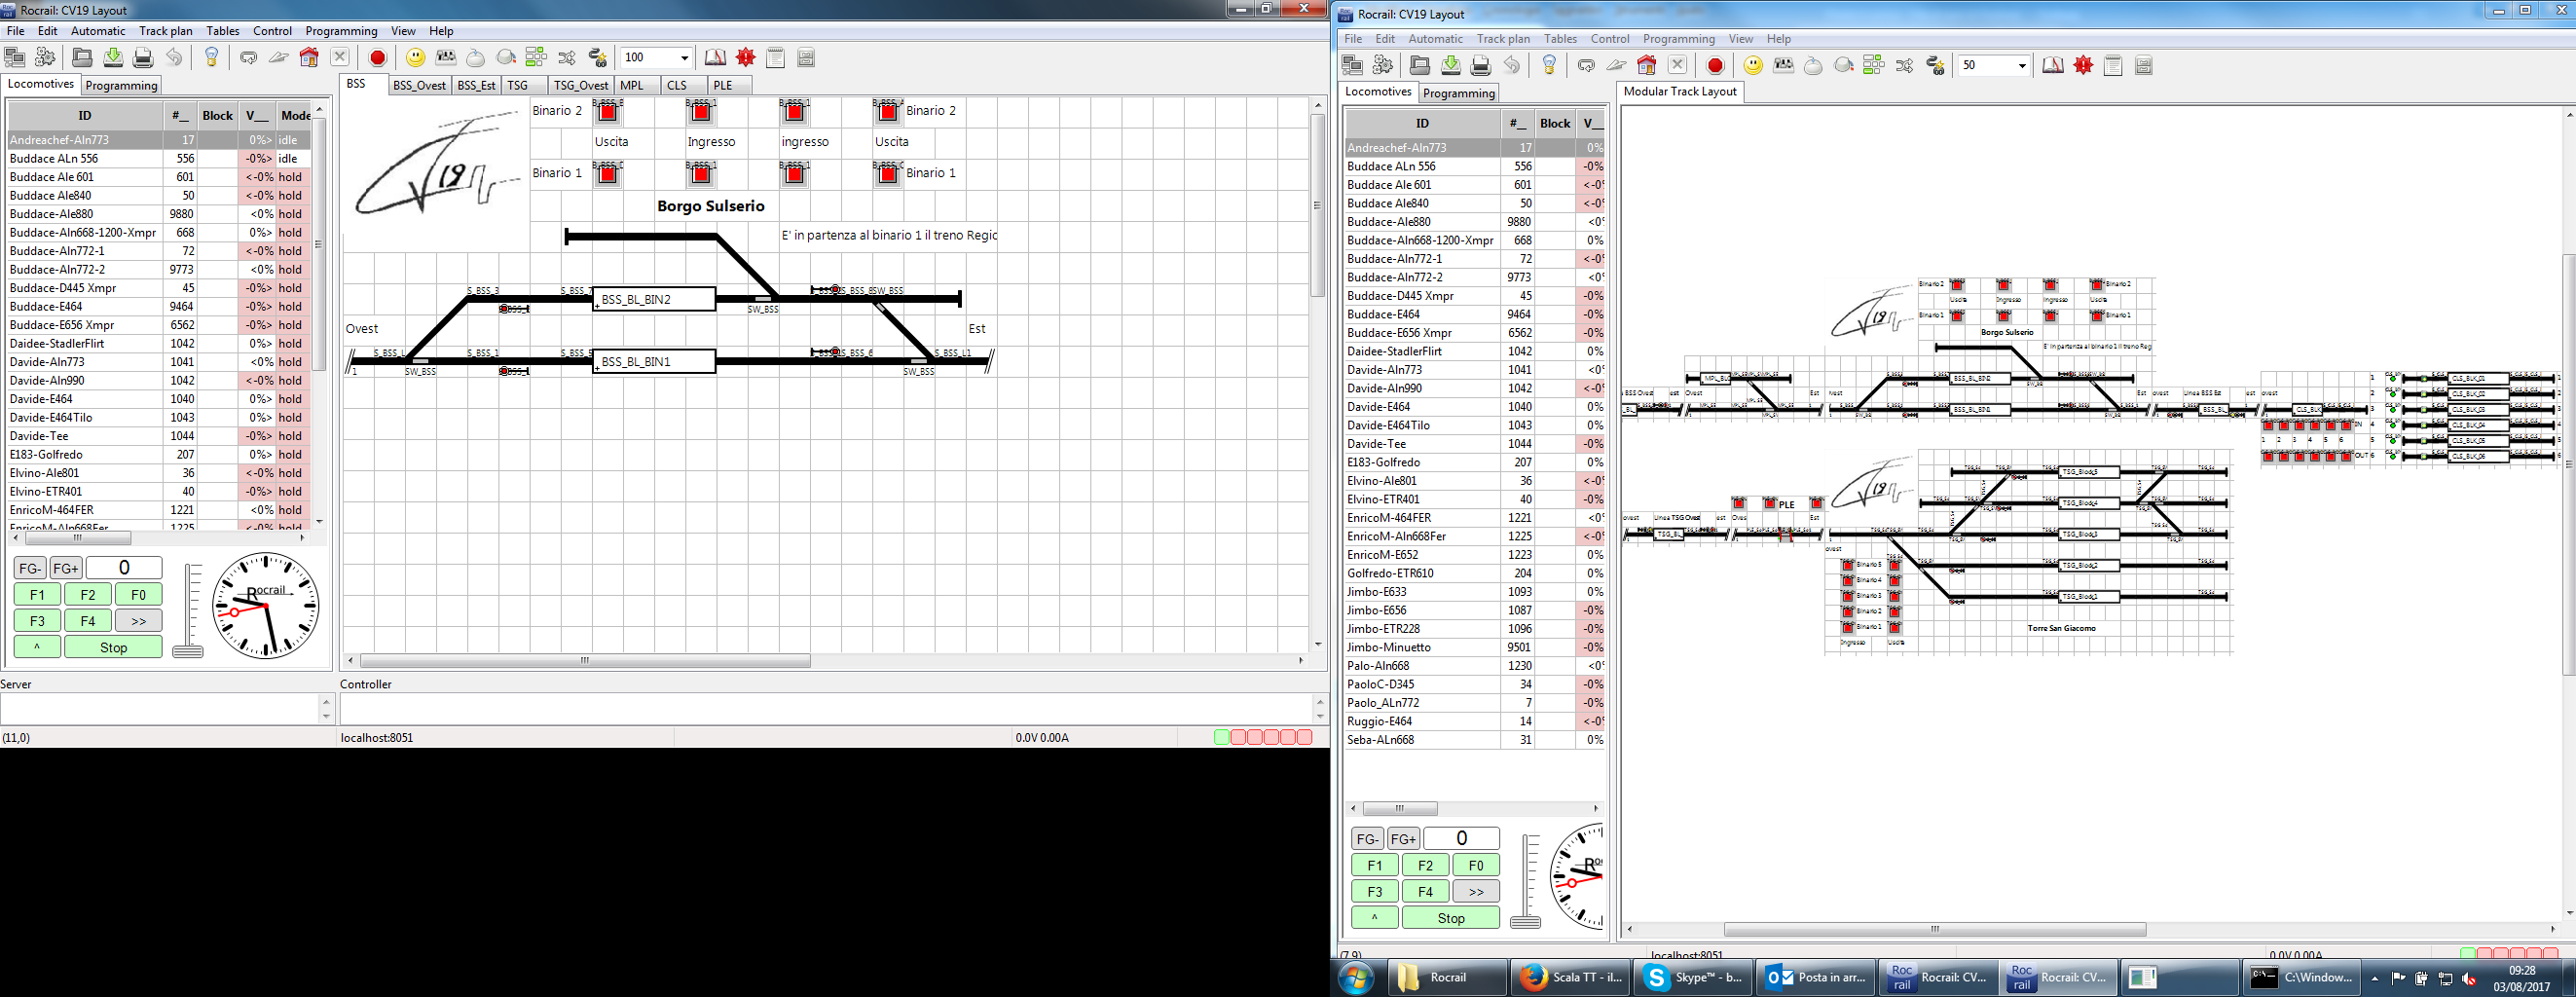Click the >> button in right window throttle
This screenshot has height=997, width=2576.
coord(1476,892)
